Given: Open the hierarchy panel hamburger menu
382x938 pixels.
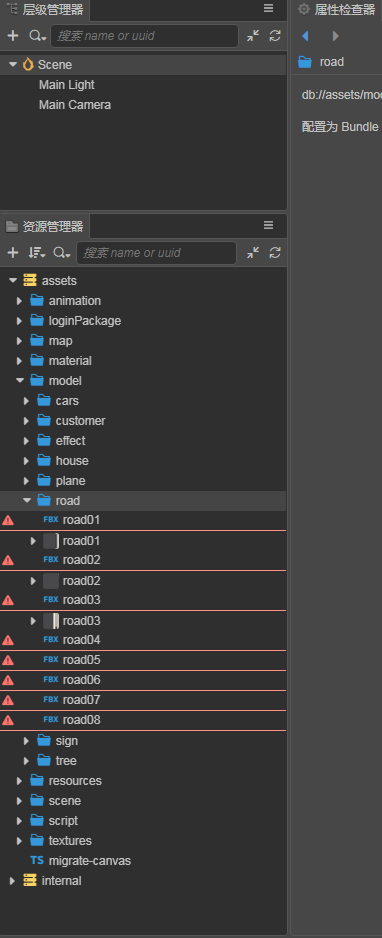Looking at the screenshot, I should tap(268, 8).
